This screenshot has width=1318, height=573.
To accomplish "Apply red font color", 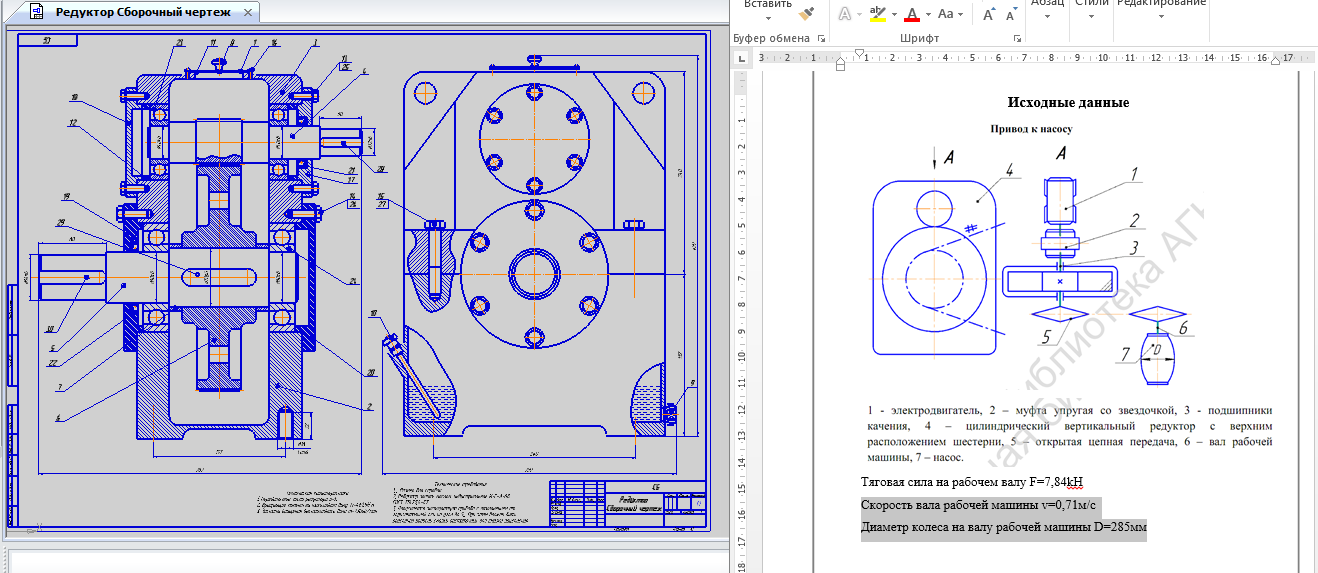I will point(911,13).
